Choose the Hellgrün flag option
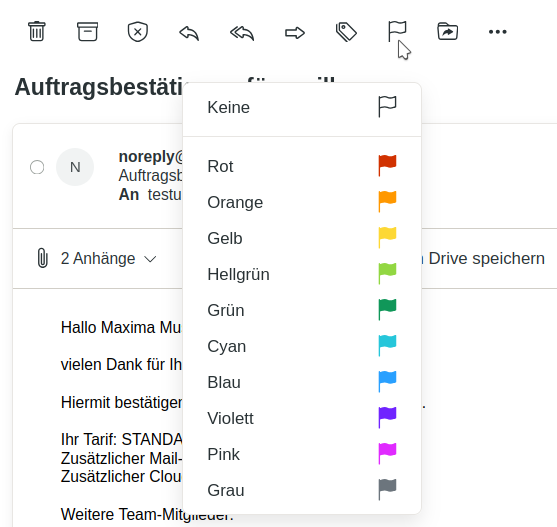This screenshot has width=557, height=527. pos(302,274)
